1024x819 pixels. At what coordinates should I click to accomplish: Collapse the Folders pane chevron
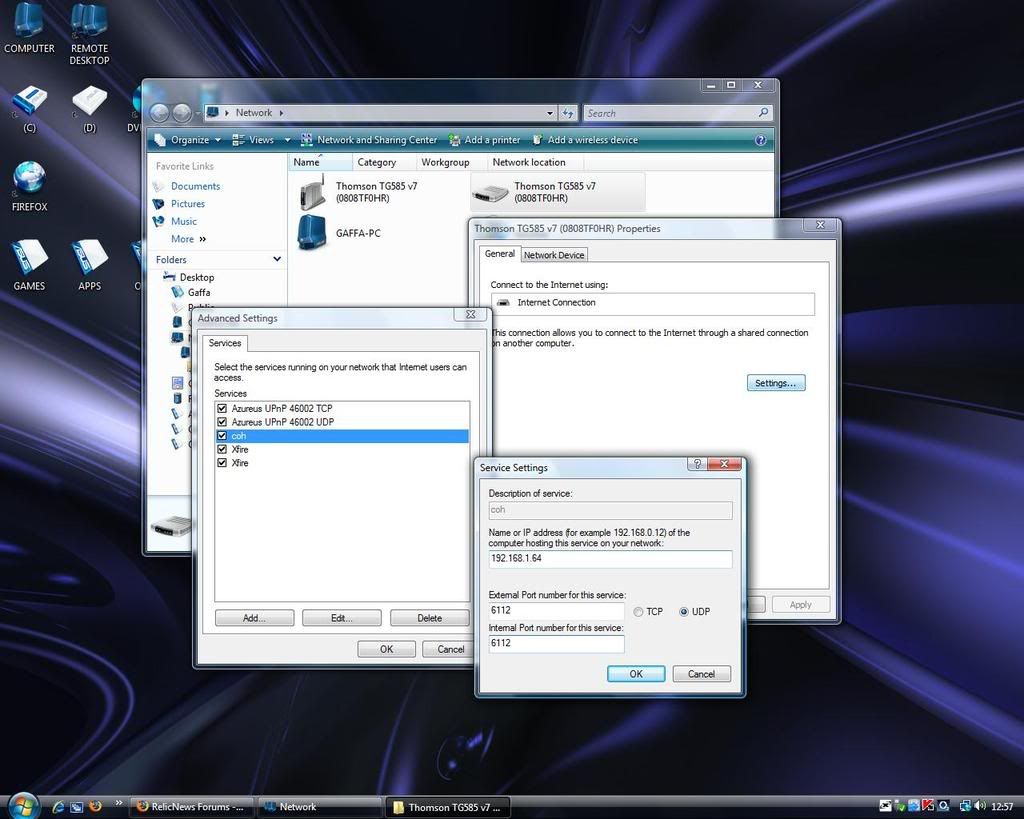click(277, 259)
